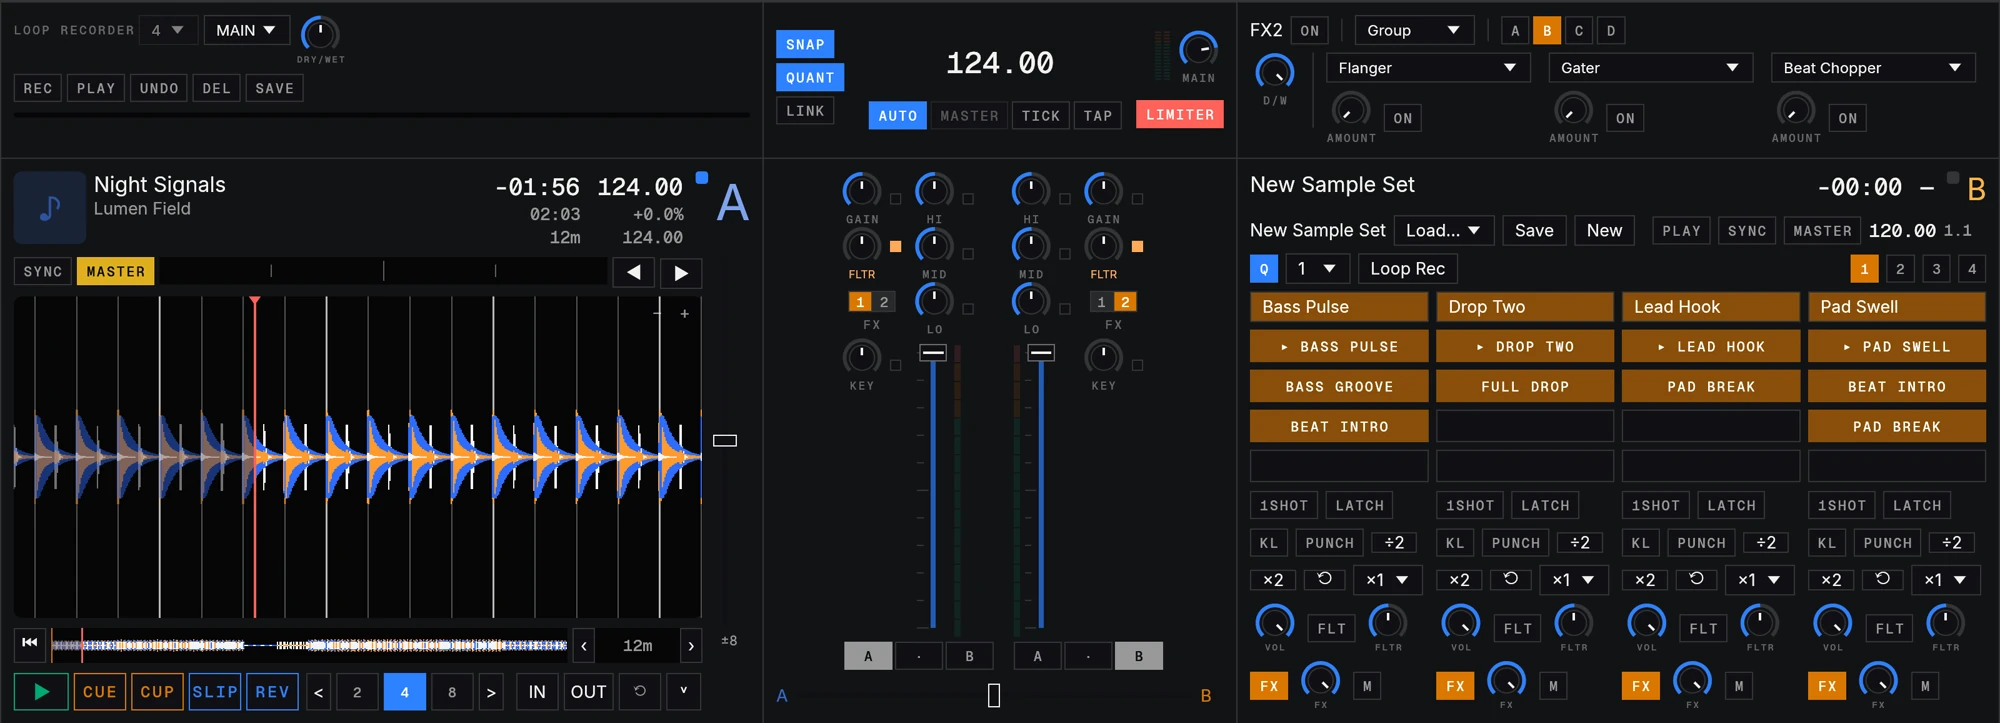
Task: Click the track overview waveform strip
Action: coord(310,645)
